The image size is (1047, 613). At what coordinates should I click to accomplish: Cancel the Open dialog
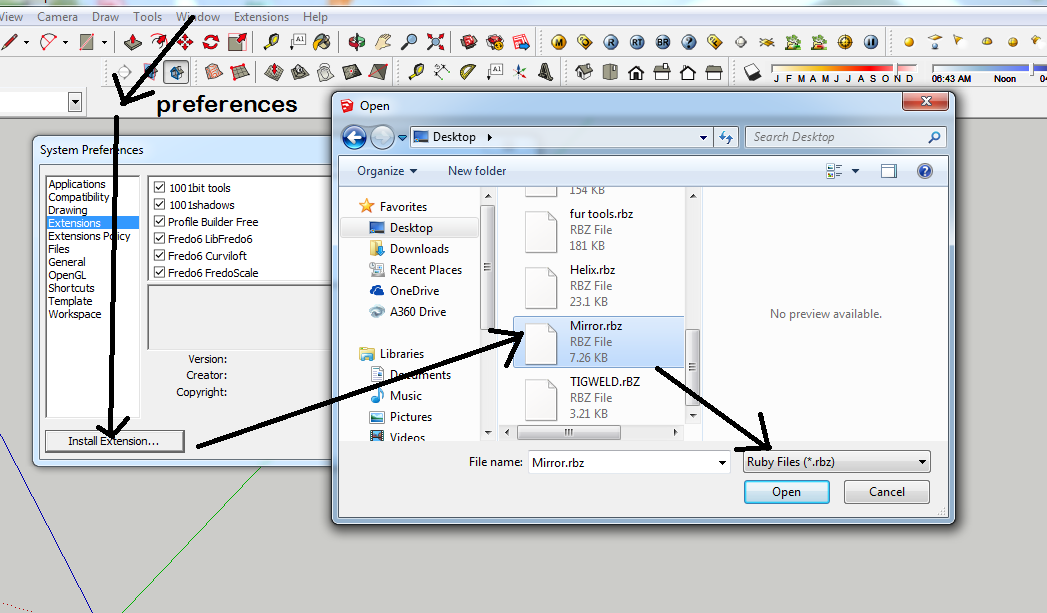pos(886,491)
